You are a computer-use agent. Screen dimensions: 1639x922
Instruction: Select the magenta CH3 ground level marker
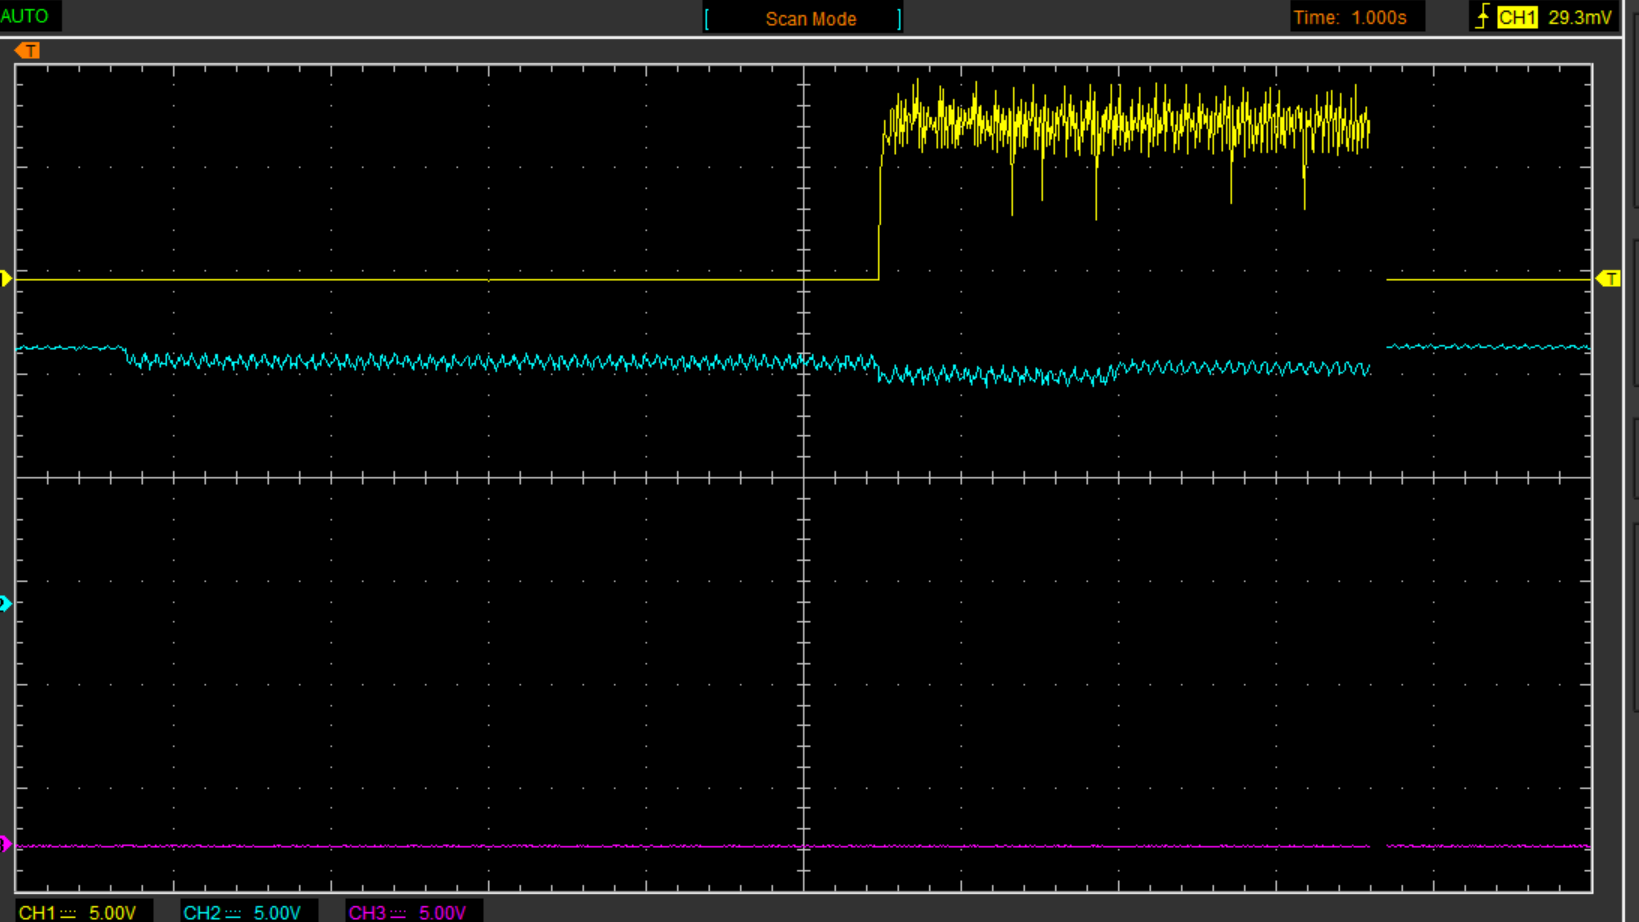(6, 844)
